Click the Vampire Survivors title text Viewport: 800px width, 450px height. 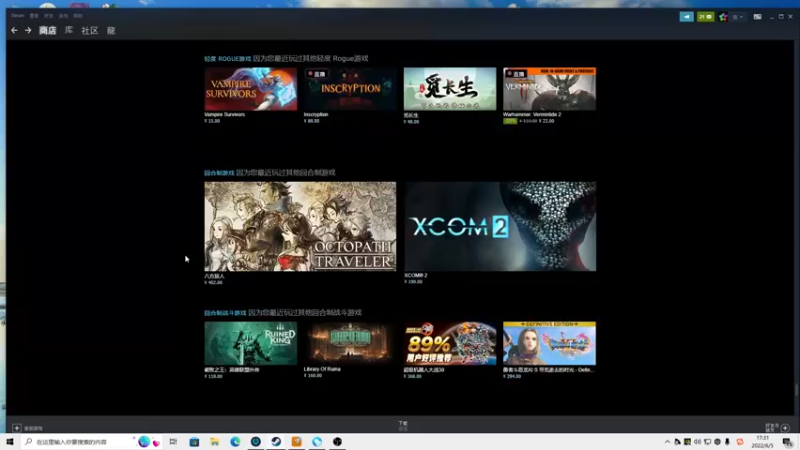(x=224, y=114)
